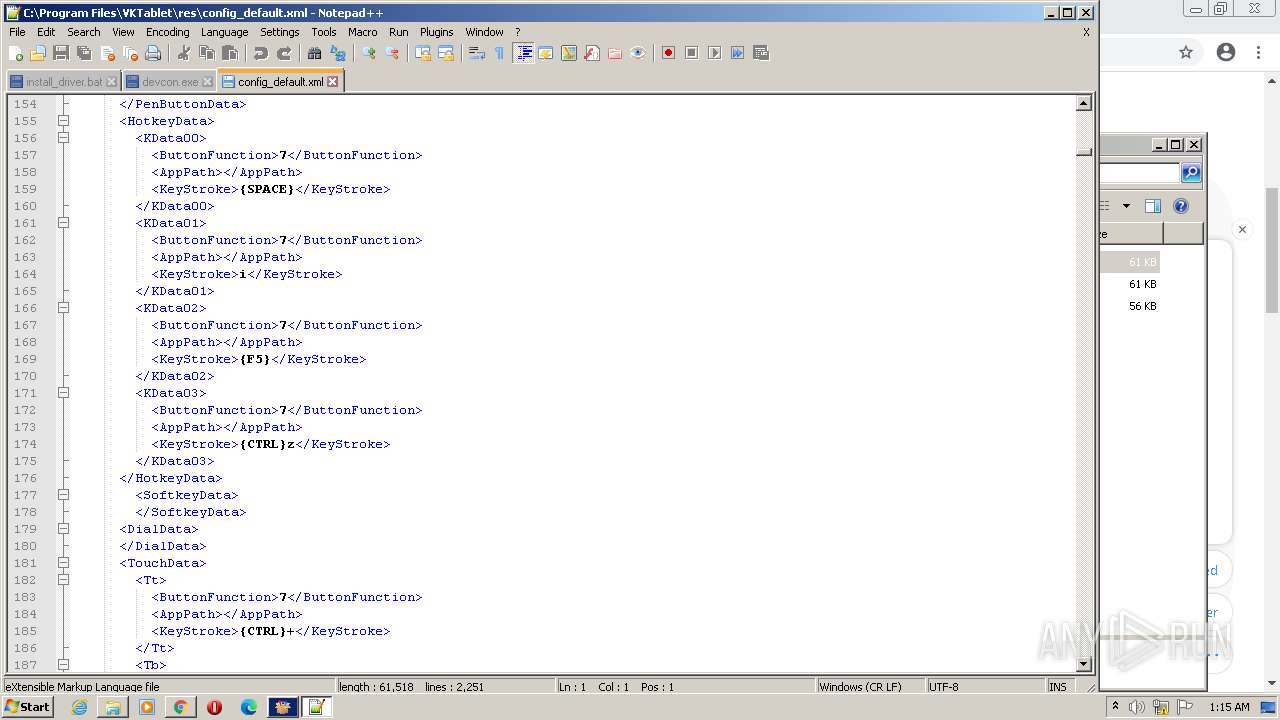The height and width of the screenshot is (720, 1280).
Task: Click the Open file toolbar icon
Action: (x=38, y=53)
